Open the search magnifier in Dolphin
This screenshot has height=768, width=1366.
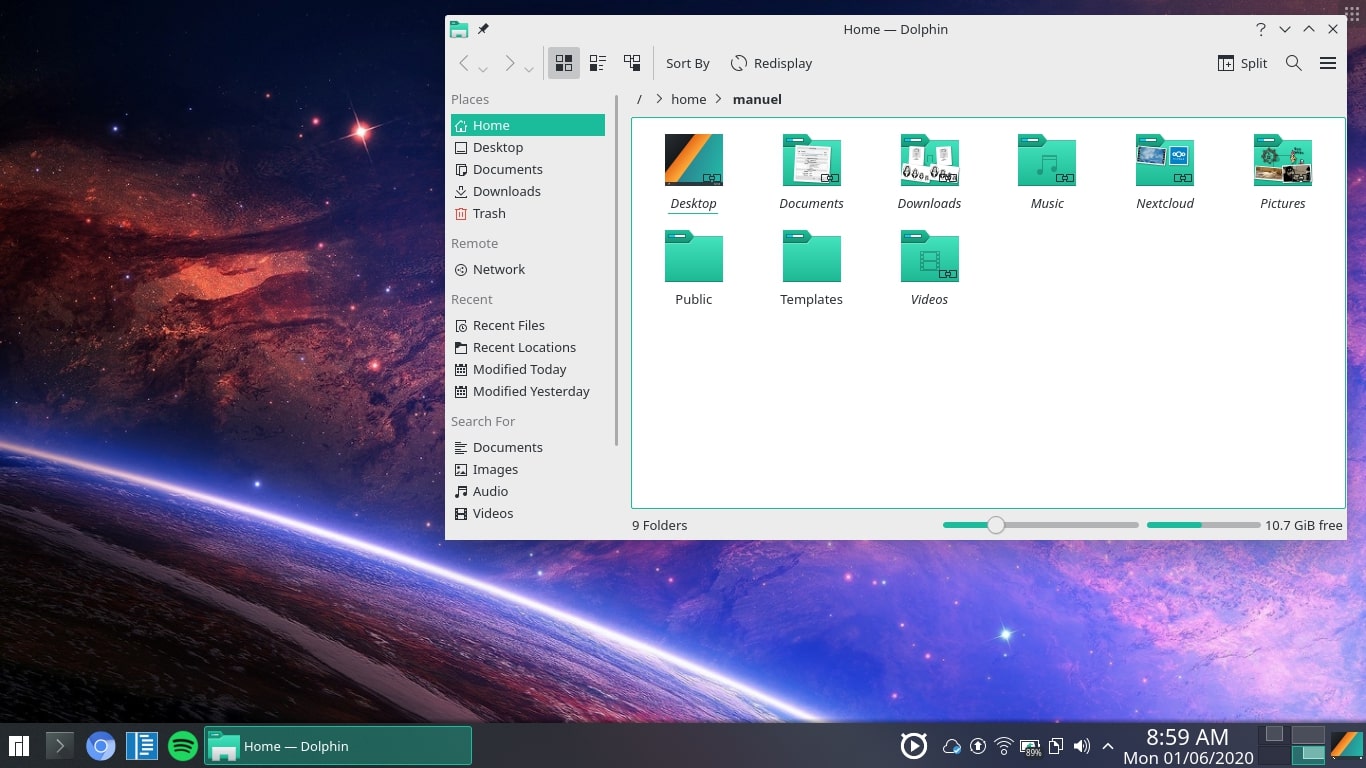click(x=1293, y=63)
